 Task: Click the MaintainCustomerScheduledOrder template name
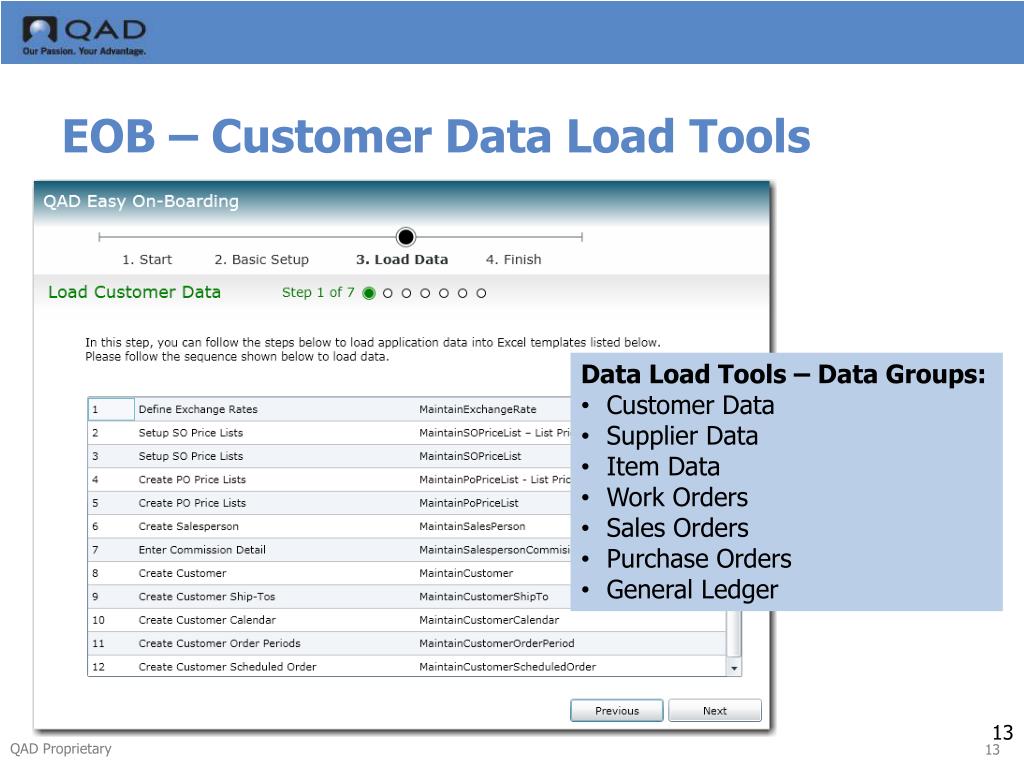(x=507, y=667)
